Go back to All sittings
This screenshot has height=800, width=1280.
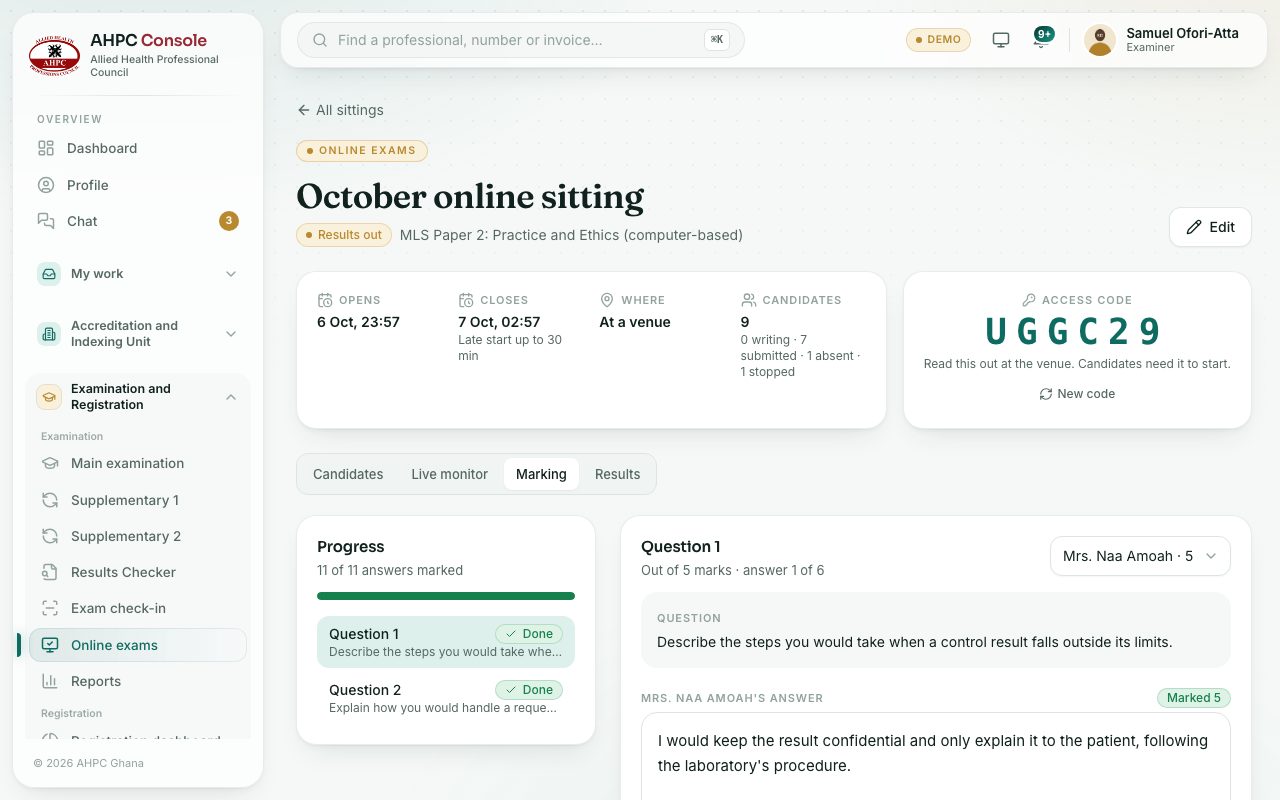click(x=340, y=110)
